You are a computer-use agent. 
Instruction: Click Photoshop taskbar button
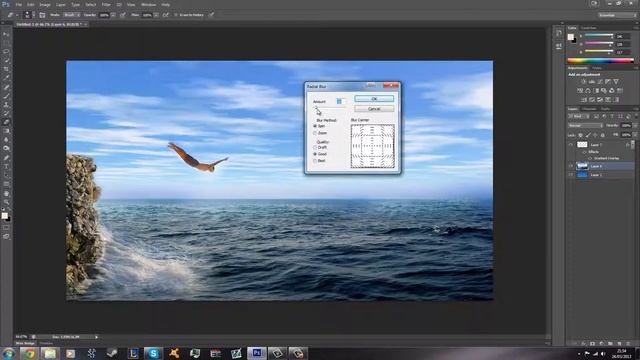[x=256, y=353]
